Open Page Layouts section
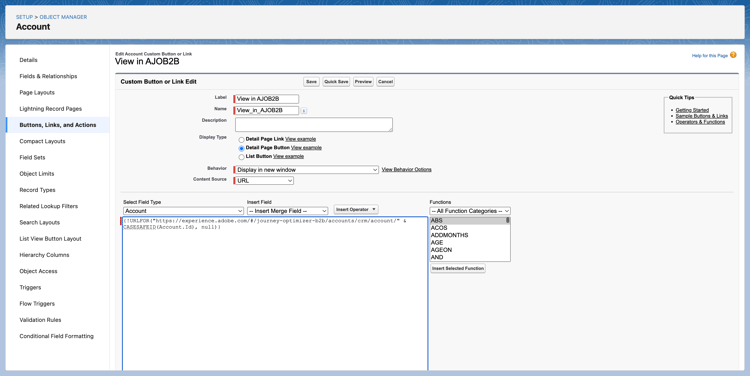Screen dimensions: 750x376 click(x=37, y=92)
